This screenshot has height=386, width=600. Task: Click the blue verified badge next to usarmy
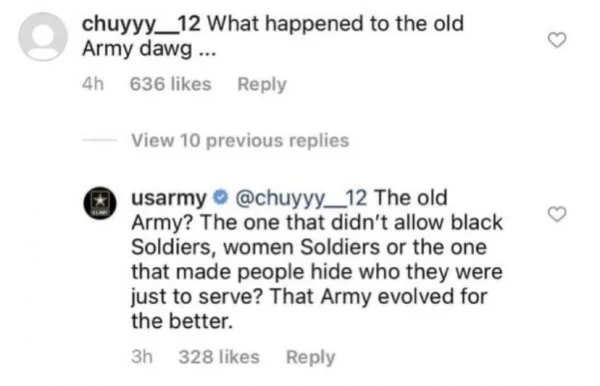(220, 197)
